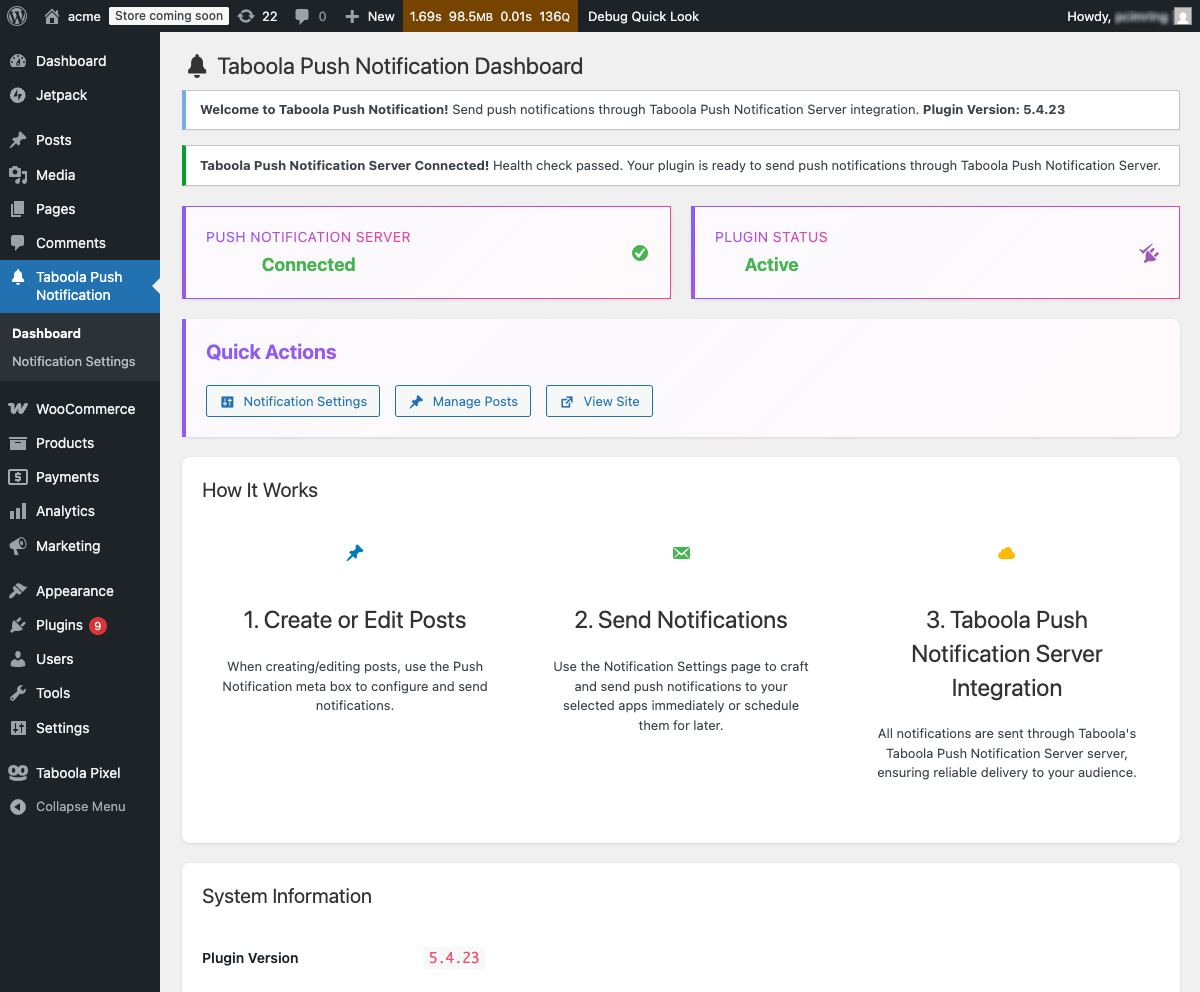Click the How It Works heading
This screenshot has height=992, width=1200.
260,490
